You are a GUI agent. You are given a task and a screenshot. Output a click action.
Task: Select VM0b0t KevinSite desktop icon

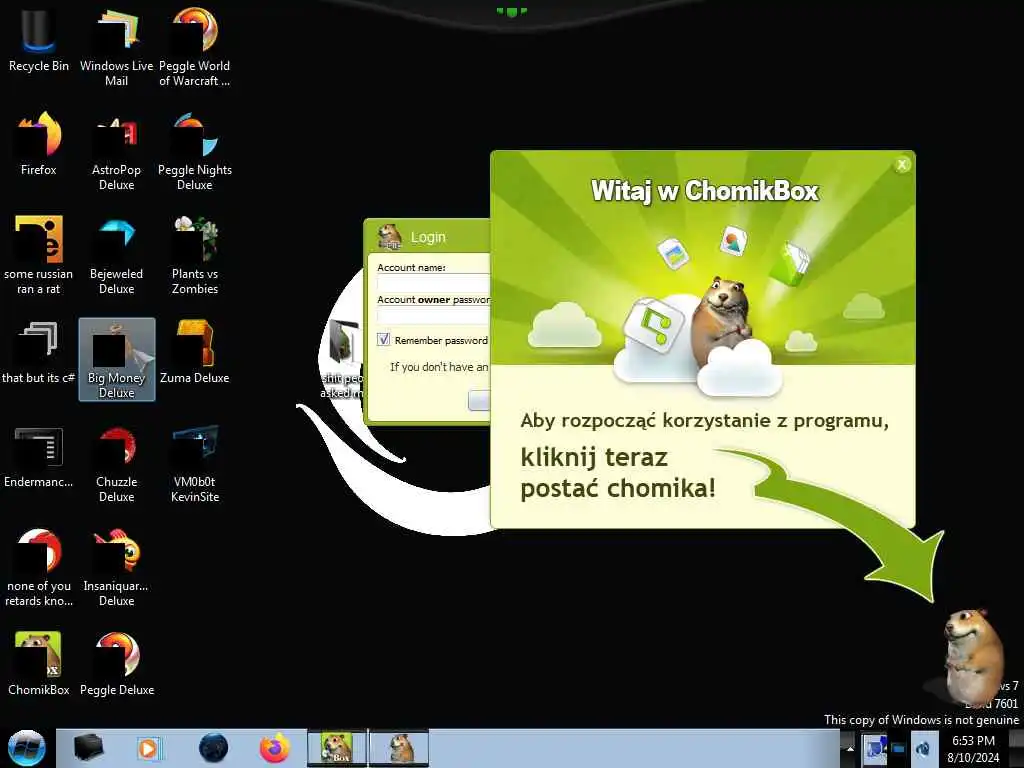pos(195,464)
